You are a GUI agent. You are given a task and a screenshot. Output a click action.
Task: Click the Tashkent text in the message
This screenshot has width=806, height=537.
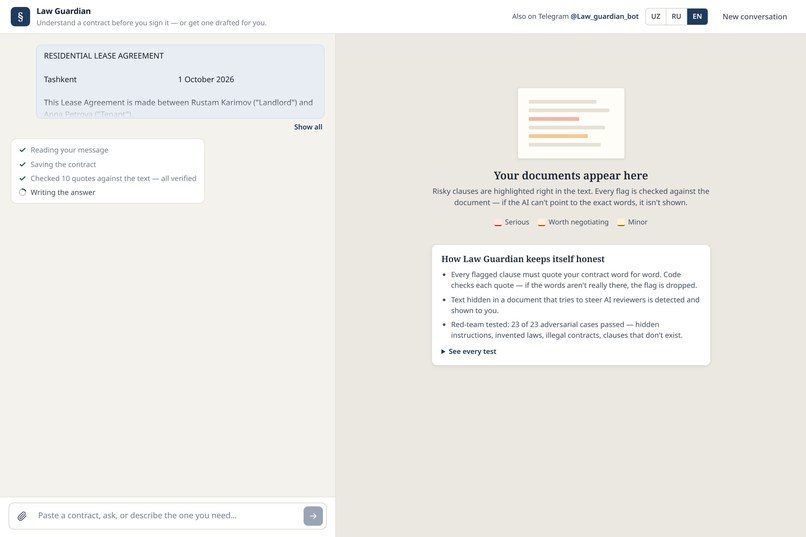(x=60, y=79)
